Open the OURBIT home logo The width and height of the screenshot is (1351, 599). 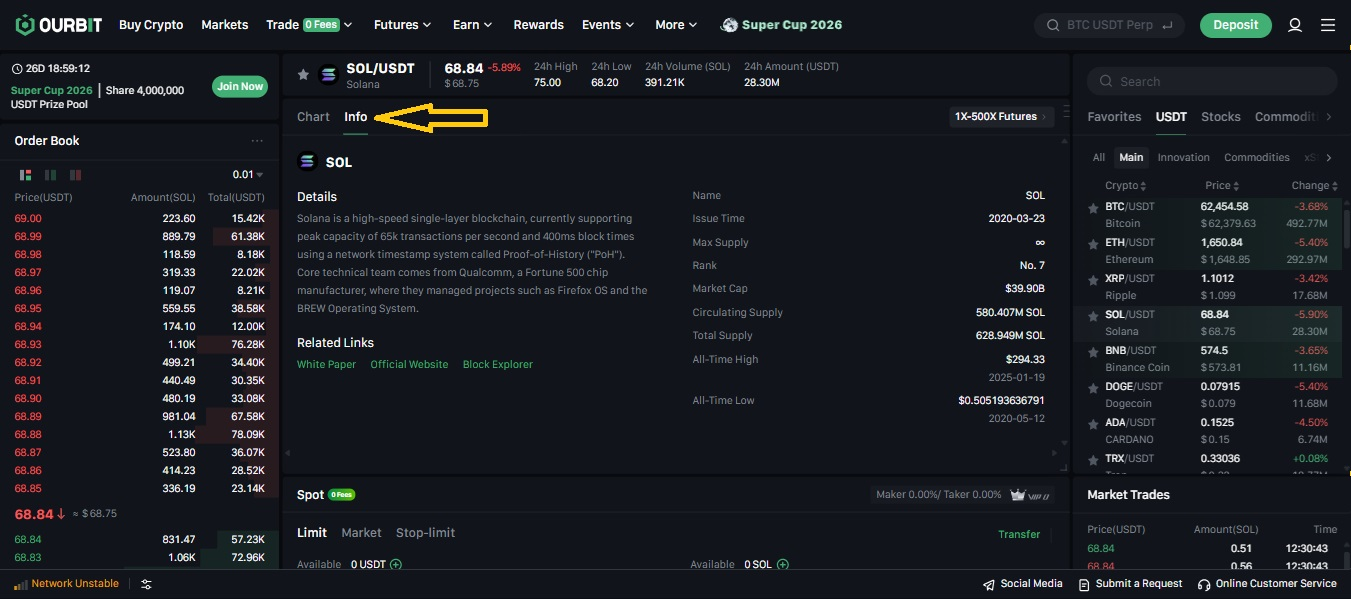click(58, 25)
